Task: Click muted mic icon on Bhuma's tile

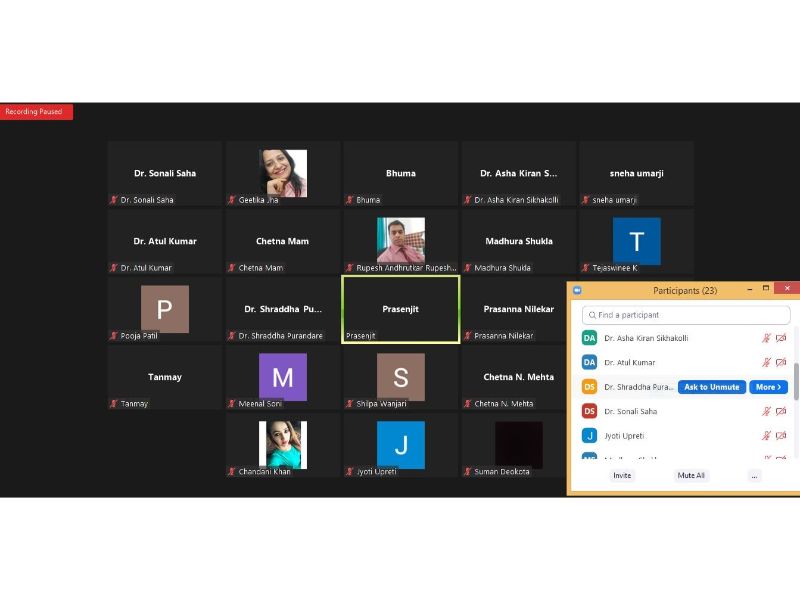Action: coord(349,200)
